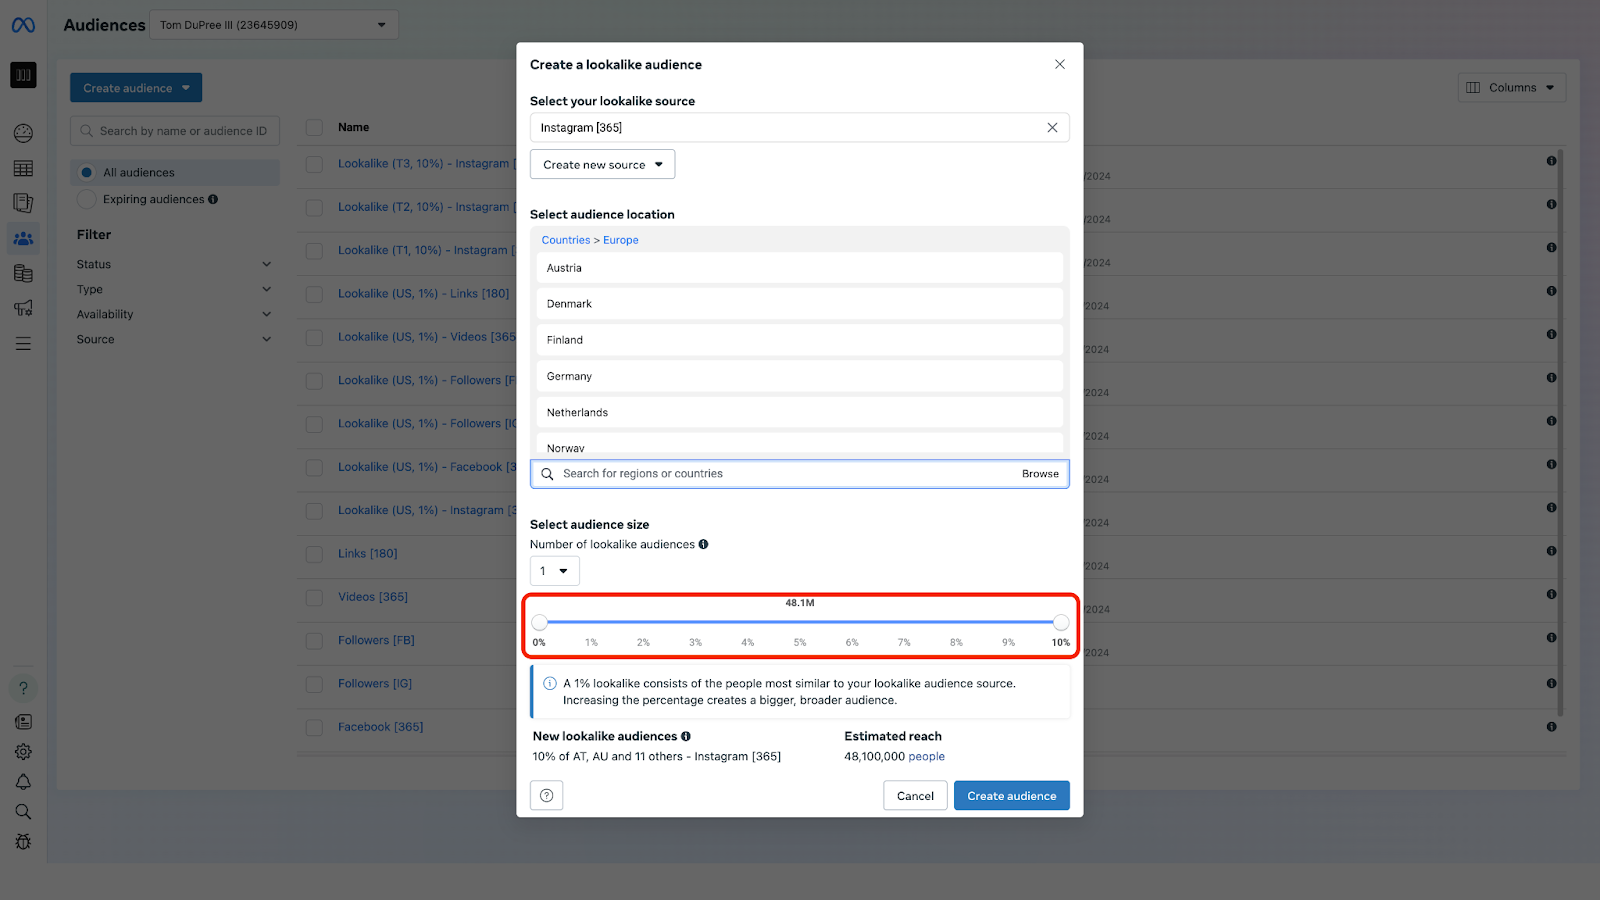The image size is (1600, 900).
Task: Click info icon next to Expiring audiences
Action: [x=212, y=199]
